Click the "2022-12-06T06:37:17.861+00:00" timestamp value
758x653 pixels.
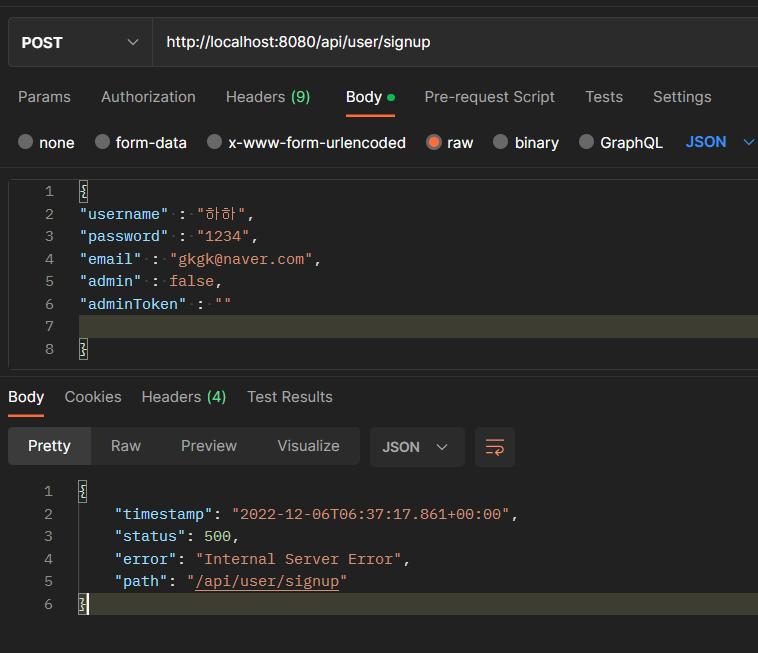370,514
